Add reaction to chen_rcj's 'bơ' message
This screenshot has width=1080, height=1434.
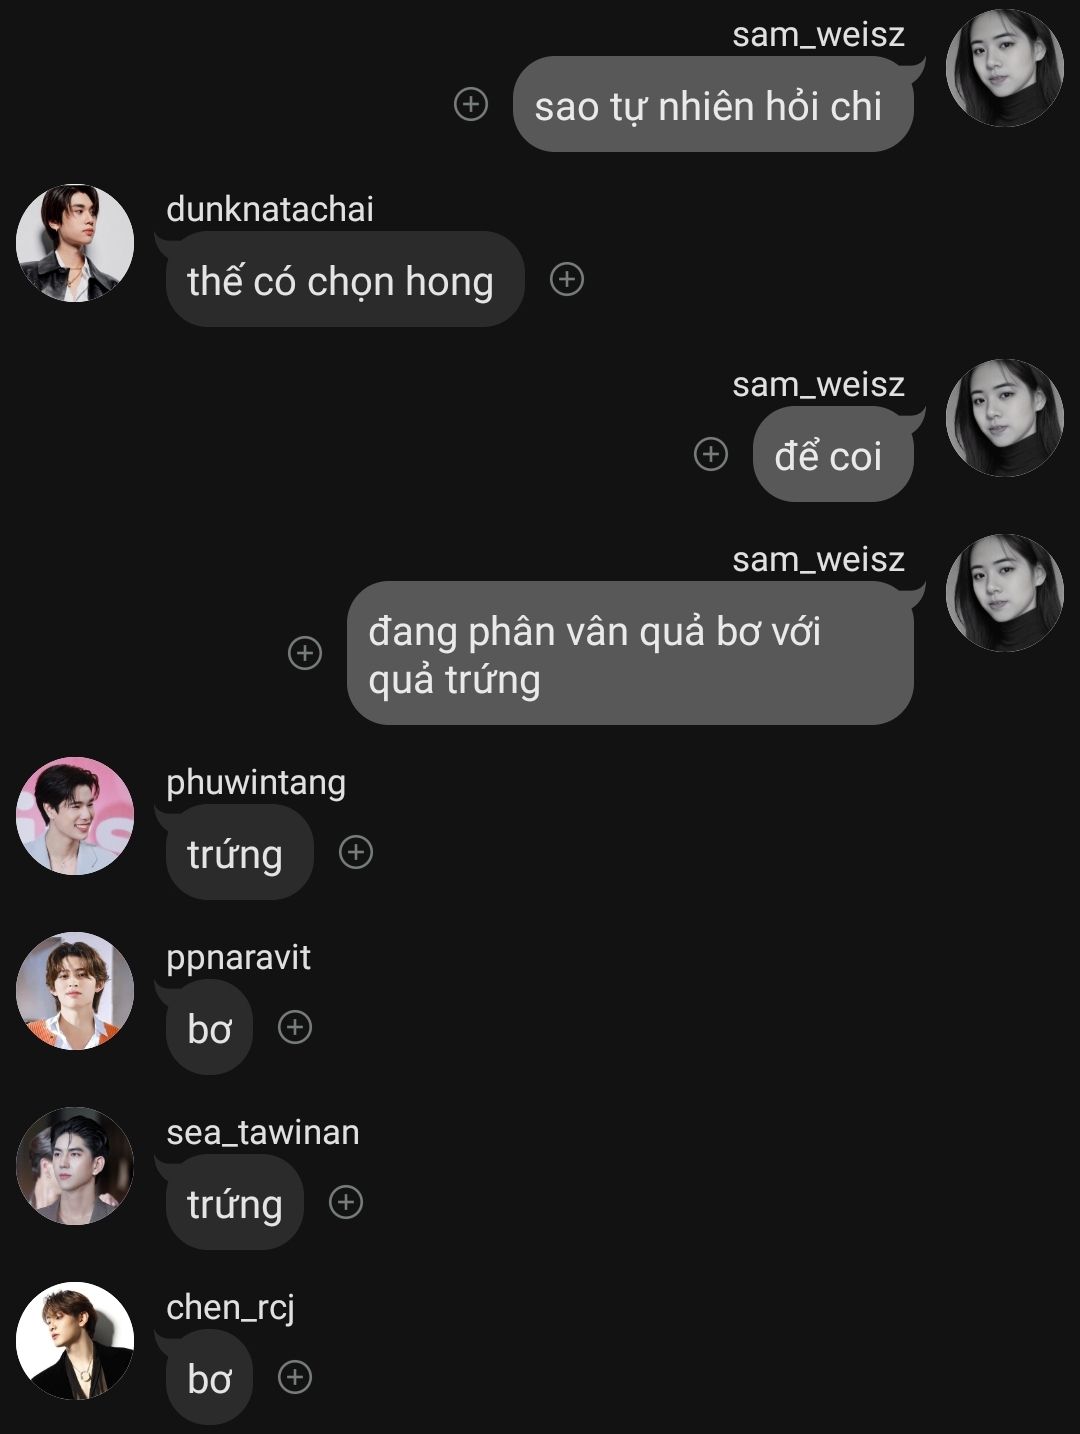[x=295, y=1377]
